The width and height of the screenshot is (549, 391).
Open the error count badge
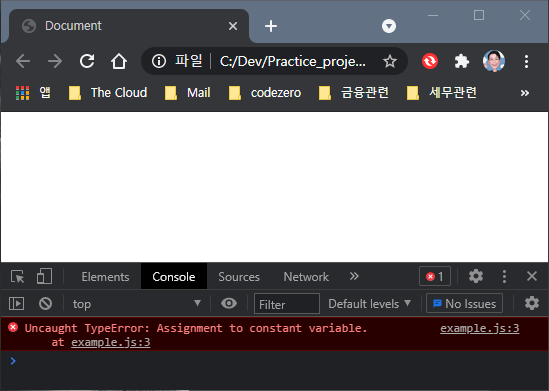tap(435, 277)
